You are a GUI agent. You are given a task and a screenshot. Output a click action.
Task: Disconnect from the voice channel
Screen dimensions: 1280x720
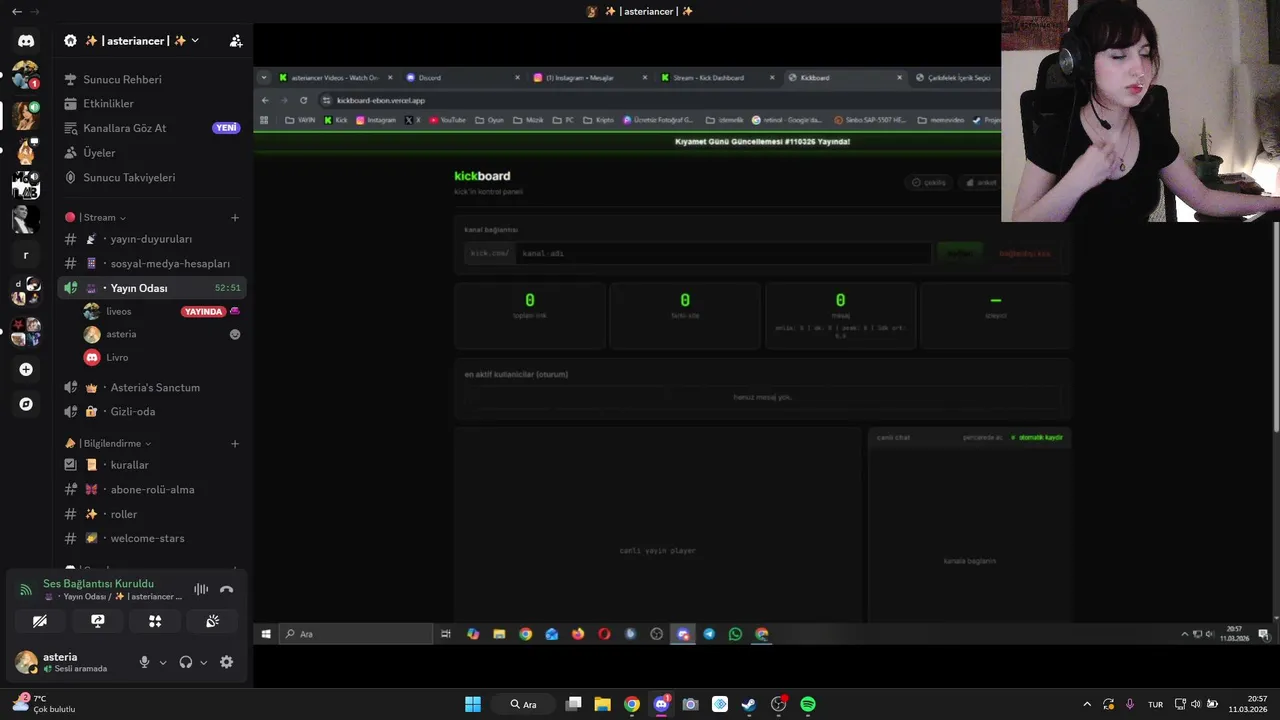click(226, 590)
